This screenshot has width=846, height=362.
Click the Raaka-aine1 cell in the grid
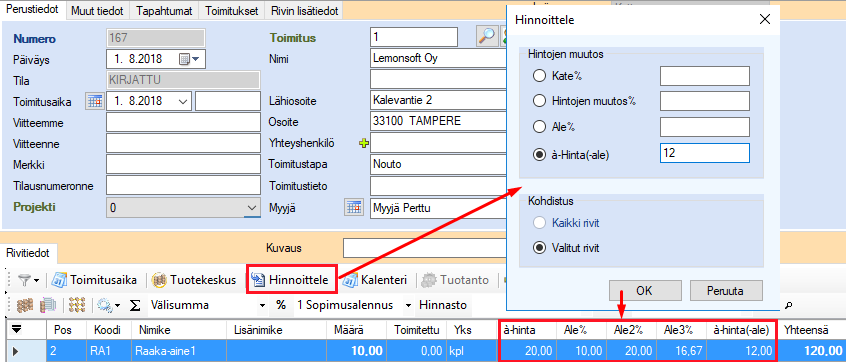tap(180, 352)
